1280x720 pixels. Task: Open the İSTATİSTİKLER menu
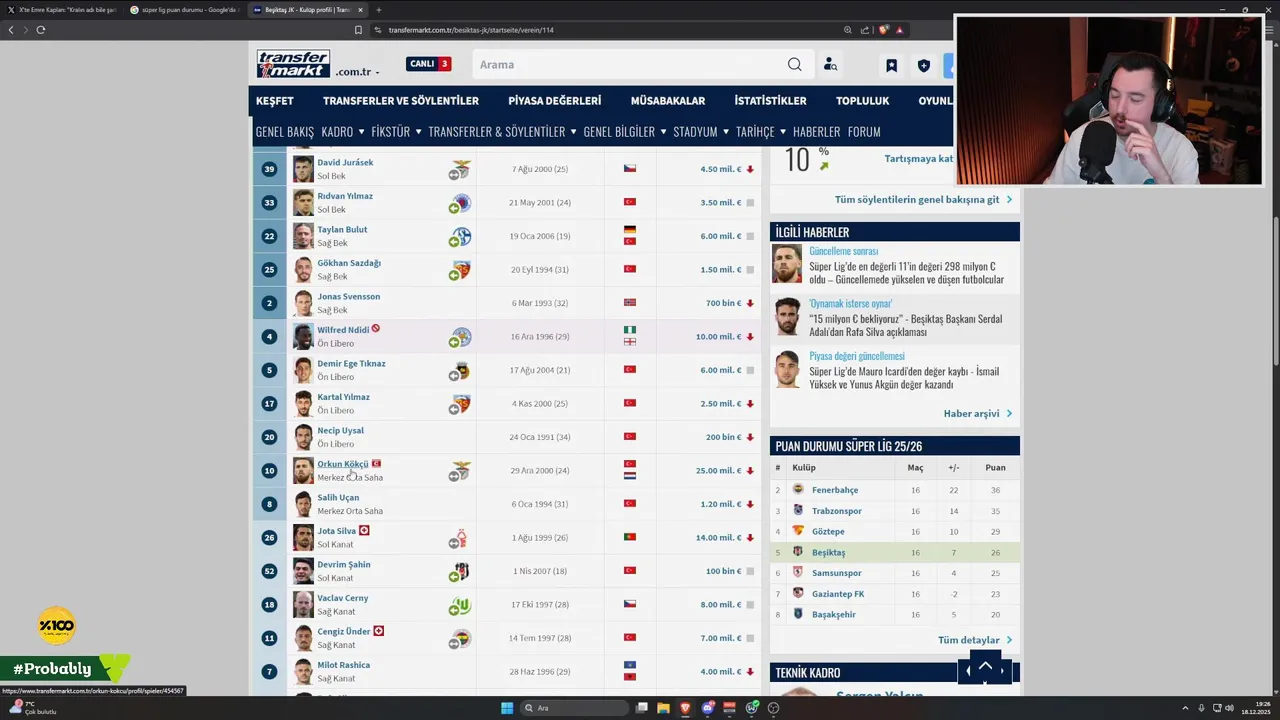[x=770, y=101]
